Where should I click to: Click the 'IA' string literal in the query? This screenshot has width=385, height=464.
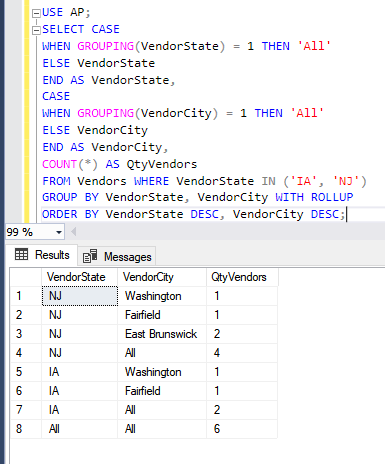(304, 181)
